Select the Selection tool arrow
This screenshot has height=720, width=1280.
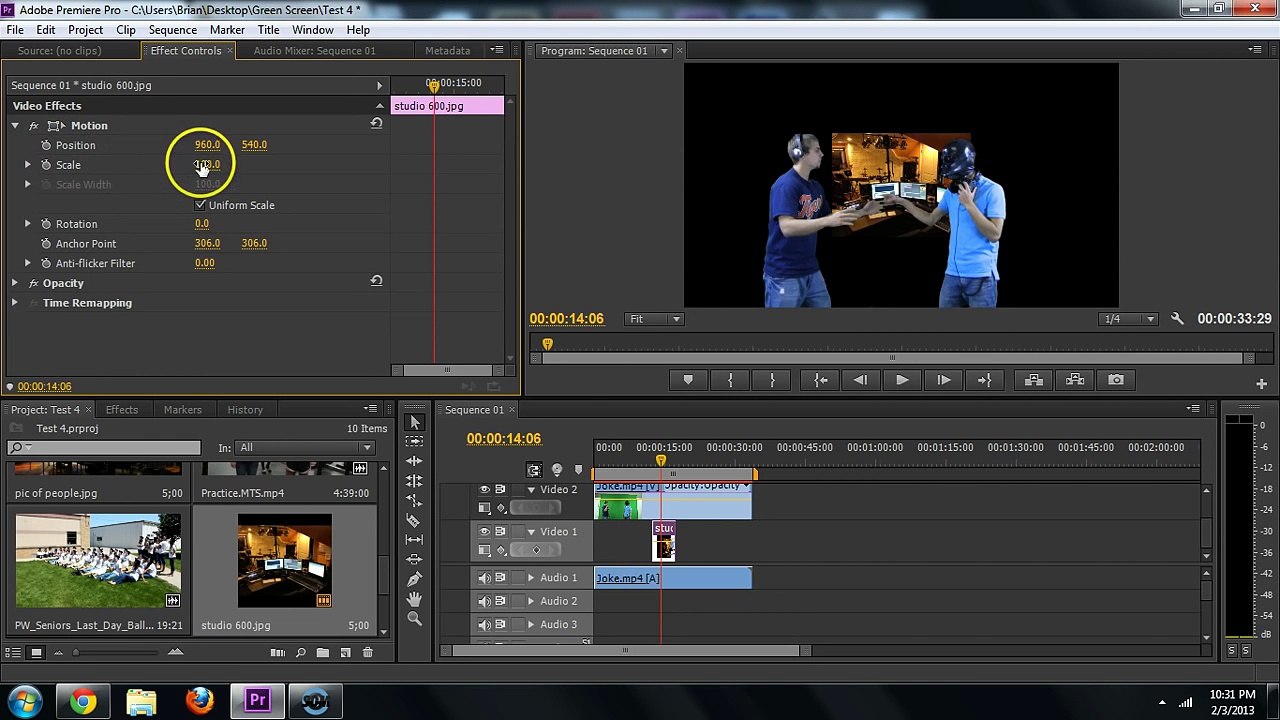[414, 422]
